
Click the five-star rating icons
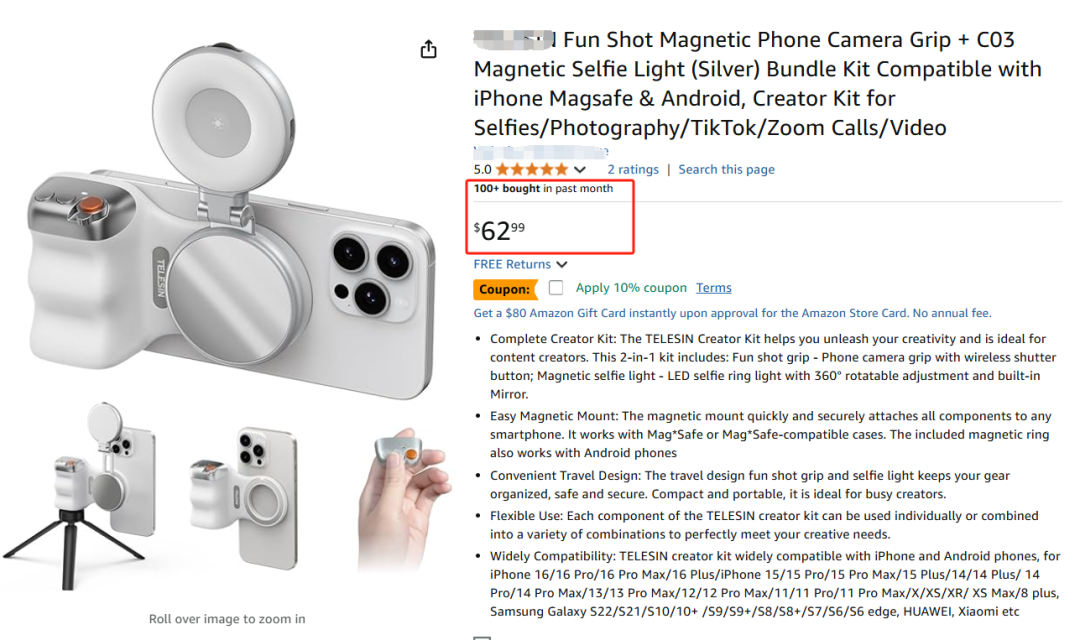[532, 169]
